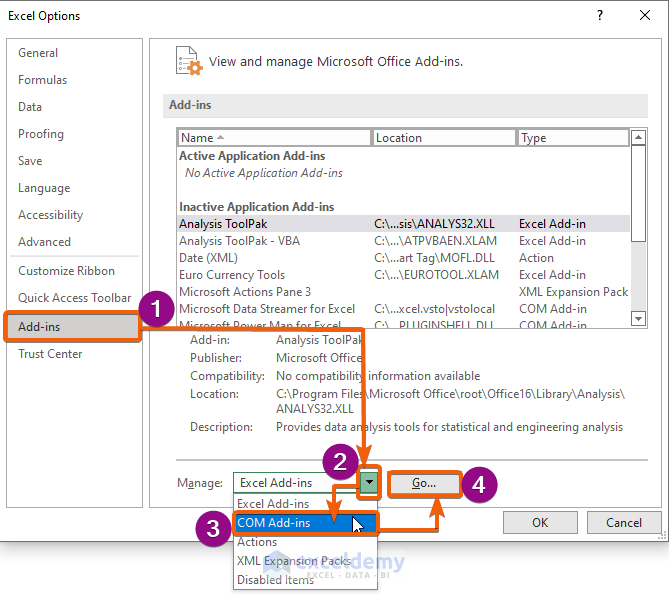Click the Help question mark icon
This screenshot has width=669, height=597.
click(600, 15)
